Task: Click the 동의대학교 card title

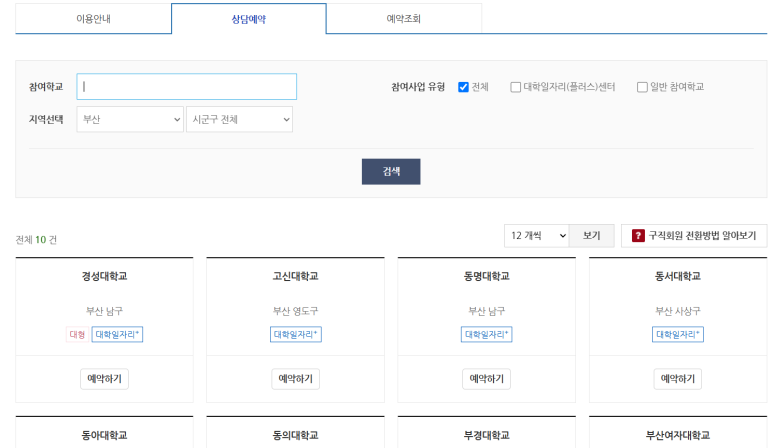Action: point(295,435)
